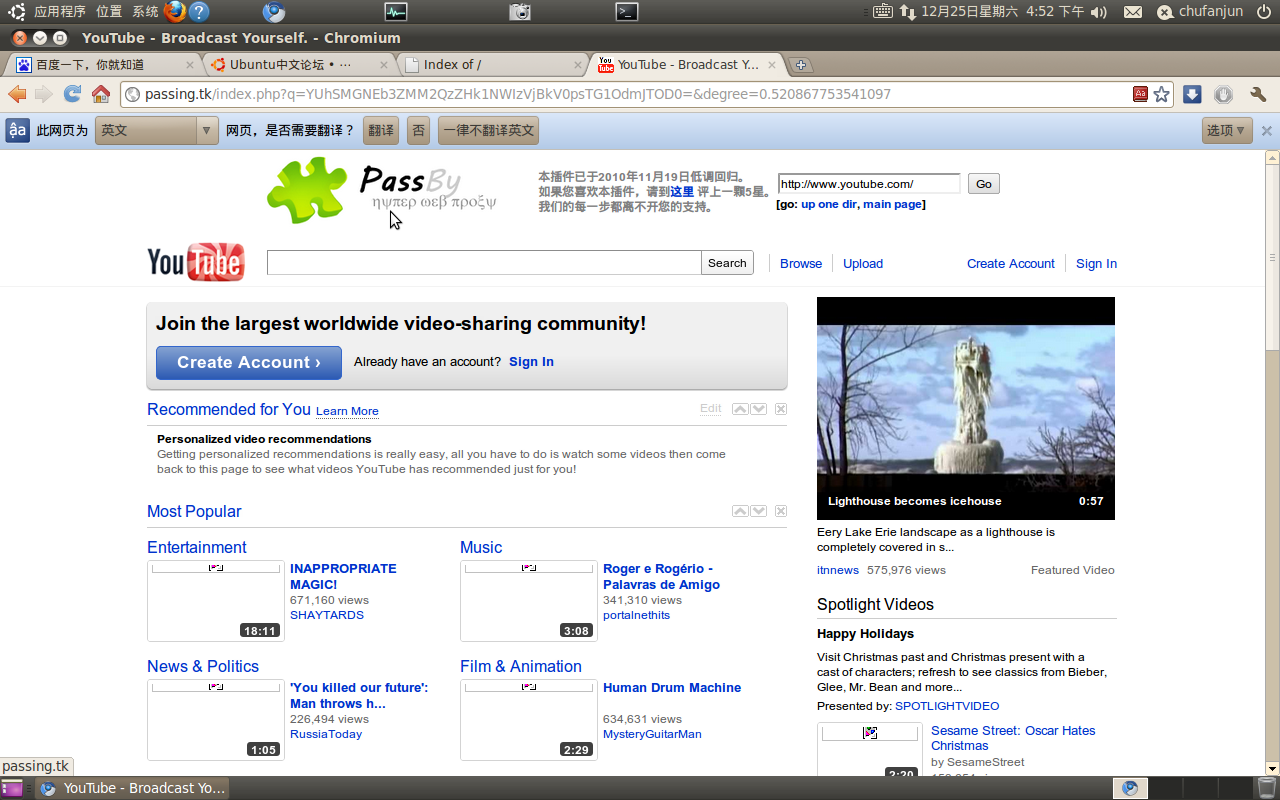Screen dimensions: 1280x800
Task: Open the 位置 menu
Action: (x=109, y=12)
